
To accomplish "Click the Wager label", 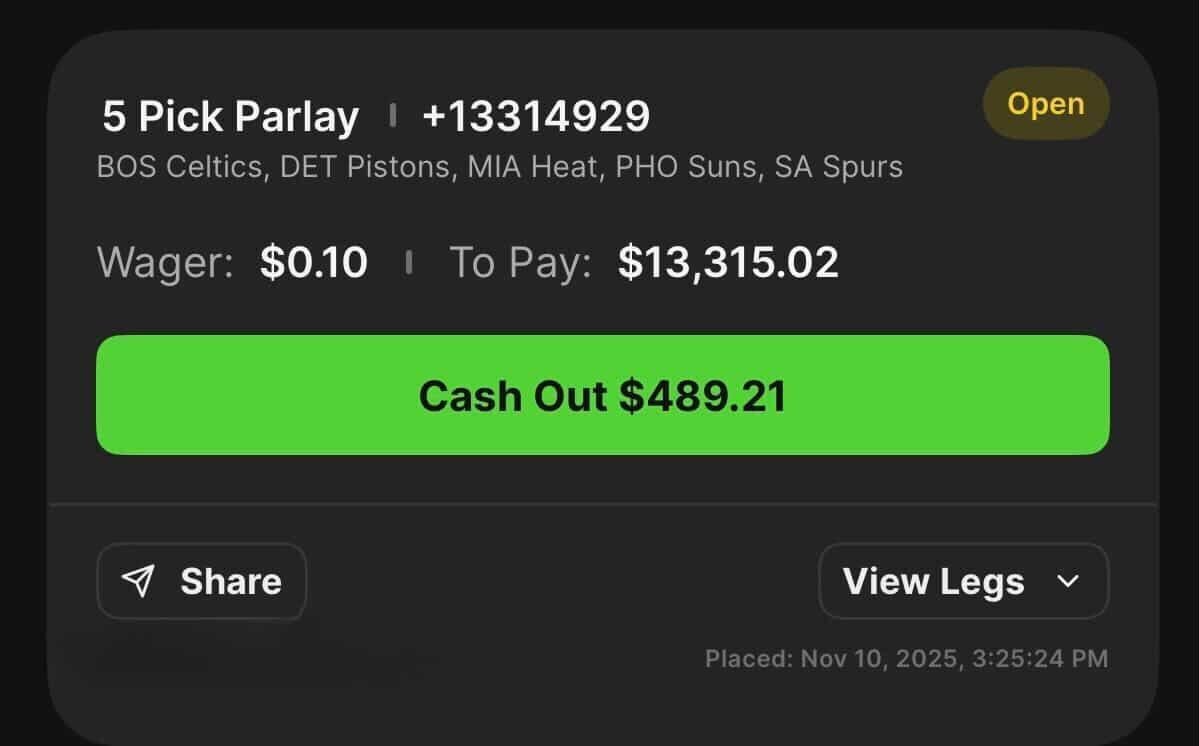I will point(165,263).
